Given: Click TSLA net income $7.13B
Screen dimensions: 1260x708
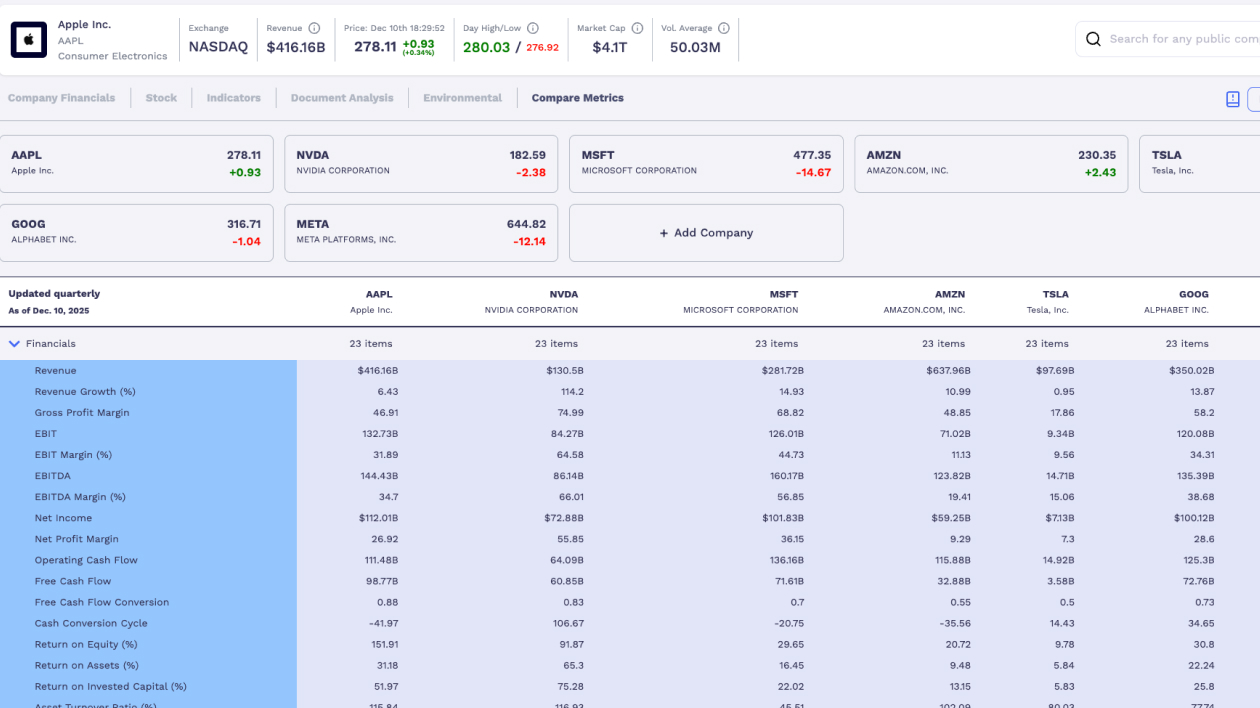Looking at the screenshot, I should [x=1060, y=518].
